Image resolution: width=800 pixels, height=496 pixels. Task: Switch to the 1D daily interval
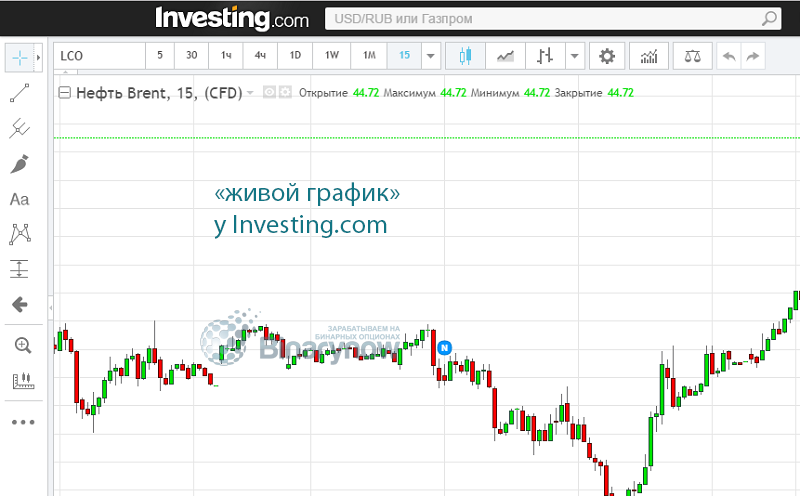295,56
